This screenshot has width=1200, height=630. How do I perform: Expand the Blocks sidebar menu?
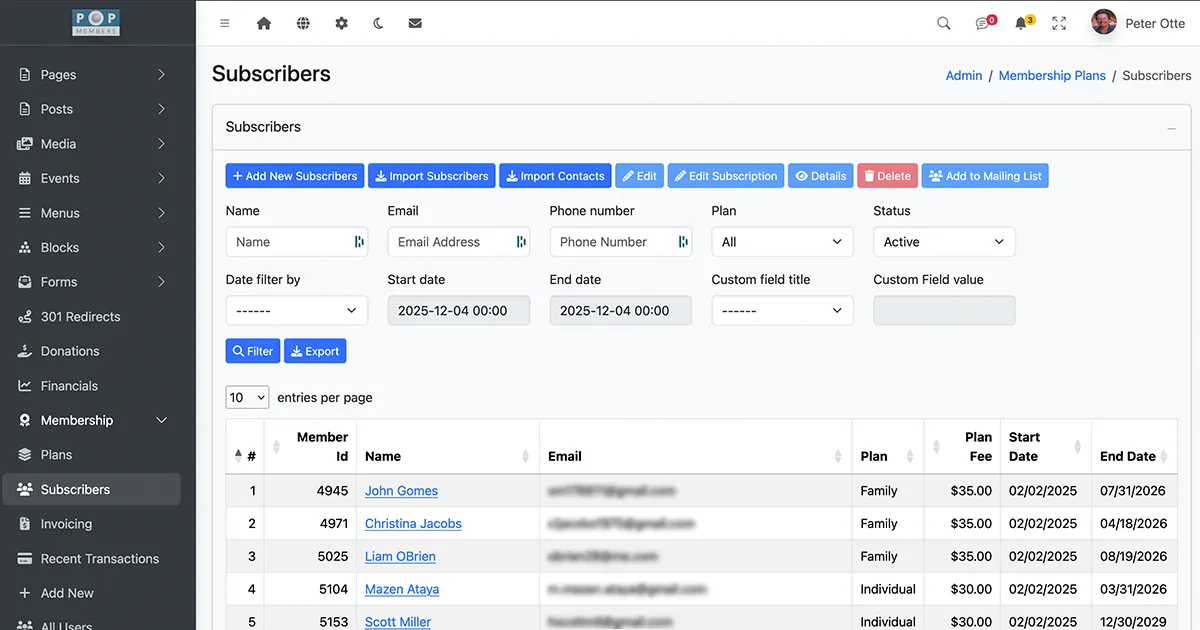(x=90, y=247)
